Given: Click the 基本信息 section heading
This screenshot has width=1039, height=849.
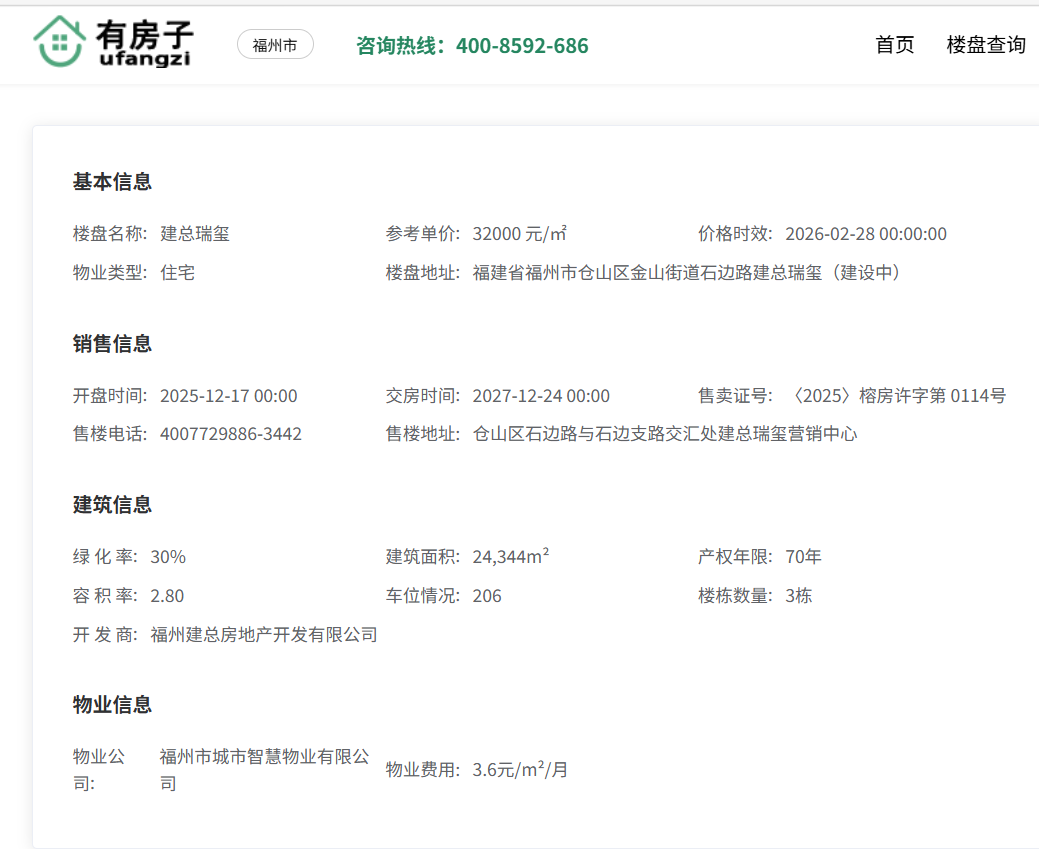Looking at the screenshot, I should [x=112, y=182].
